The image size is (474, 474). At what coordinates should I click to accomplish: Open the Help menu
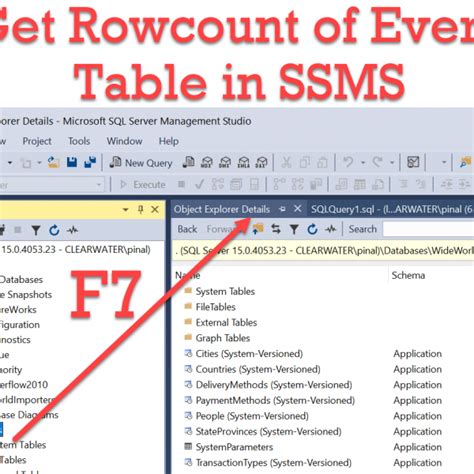(169, 141)
